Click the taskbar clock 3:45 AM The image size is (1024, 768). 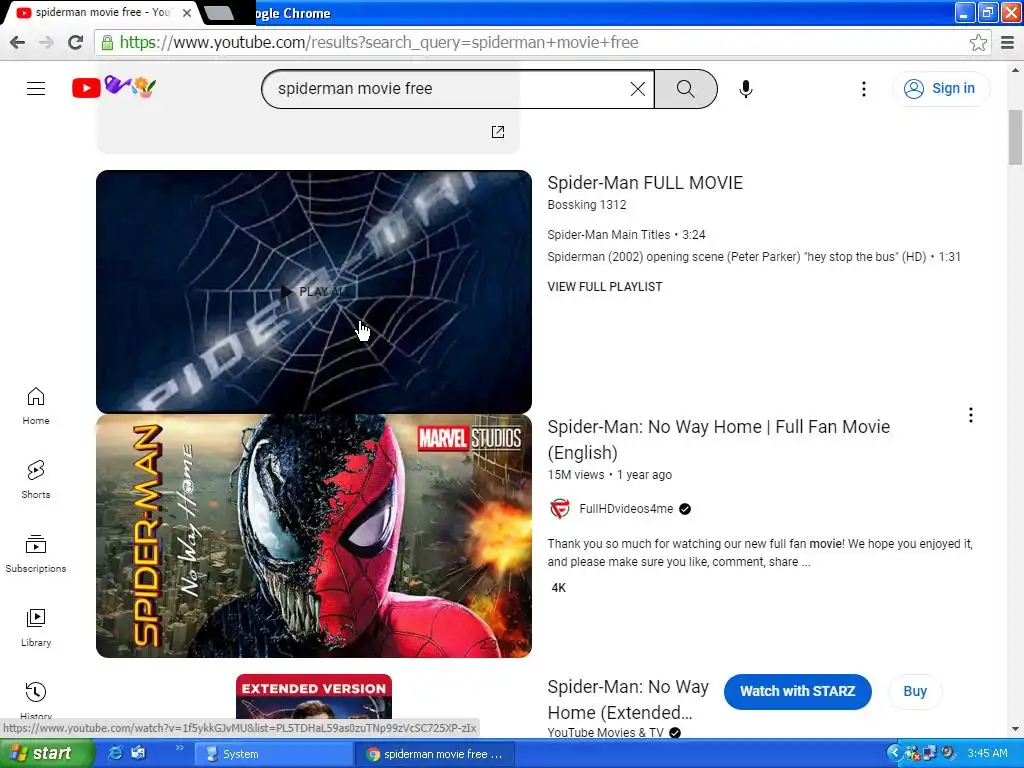click(x=987, y=754)
